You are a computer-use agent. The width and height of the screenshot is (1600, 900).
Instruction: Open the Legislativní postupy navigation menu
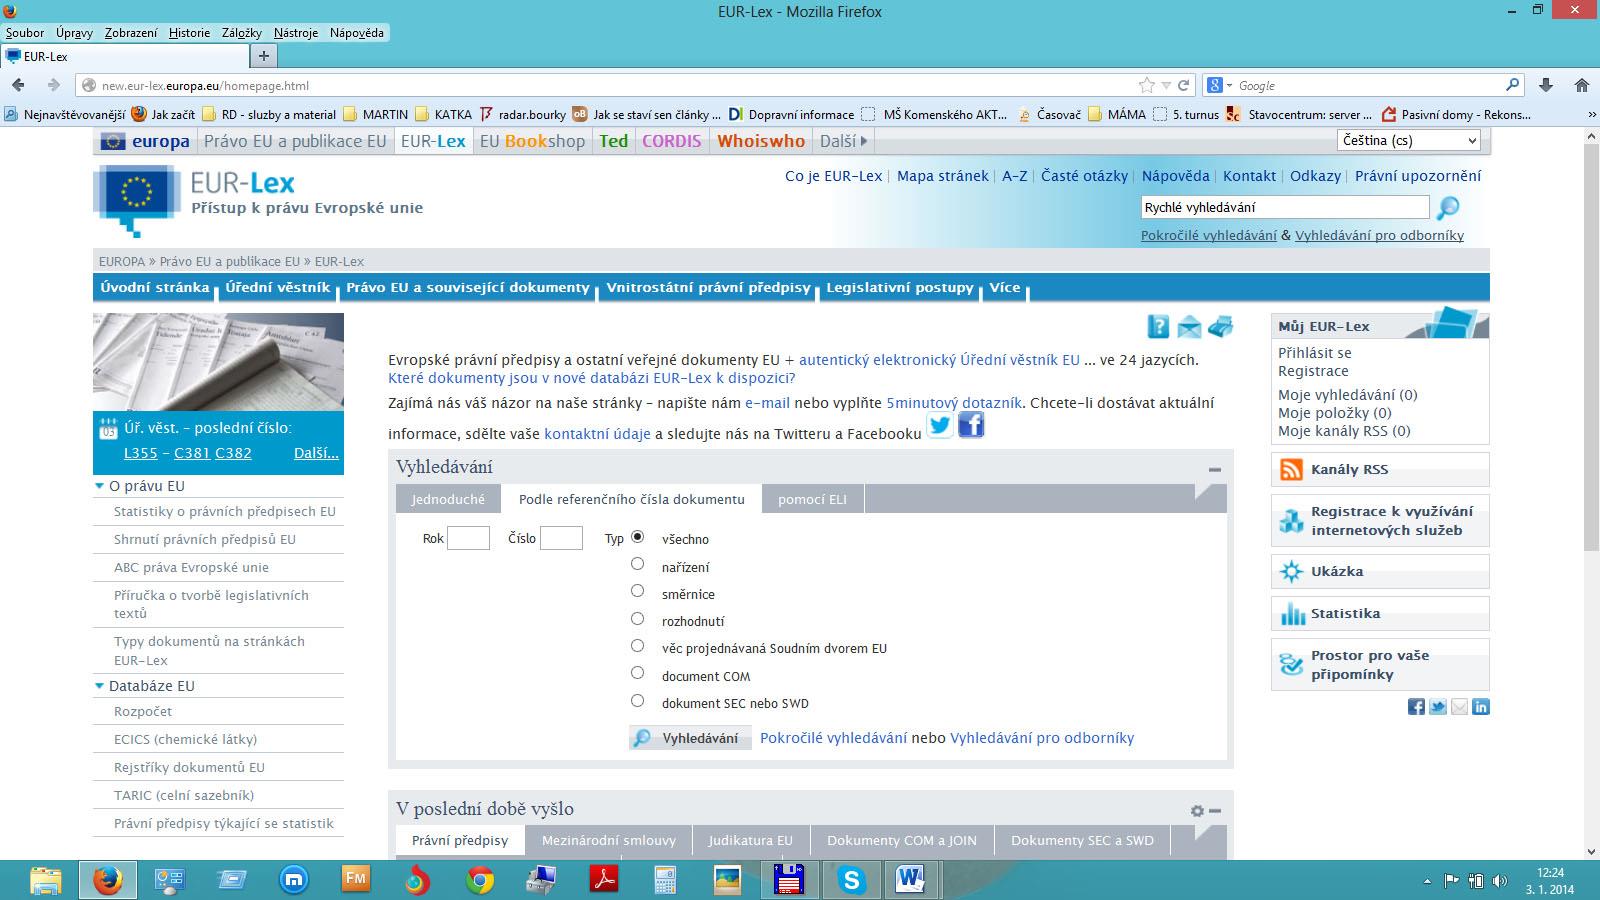coord(900,287)
